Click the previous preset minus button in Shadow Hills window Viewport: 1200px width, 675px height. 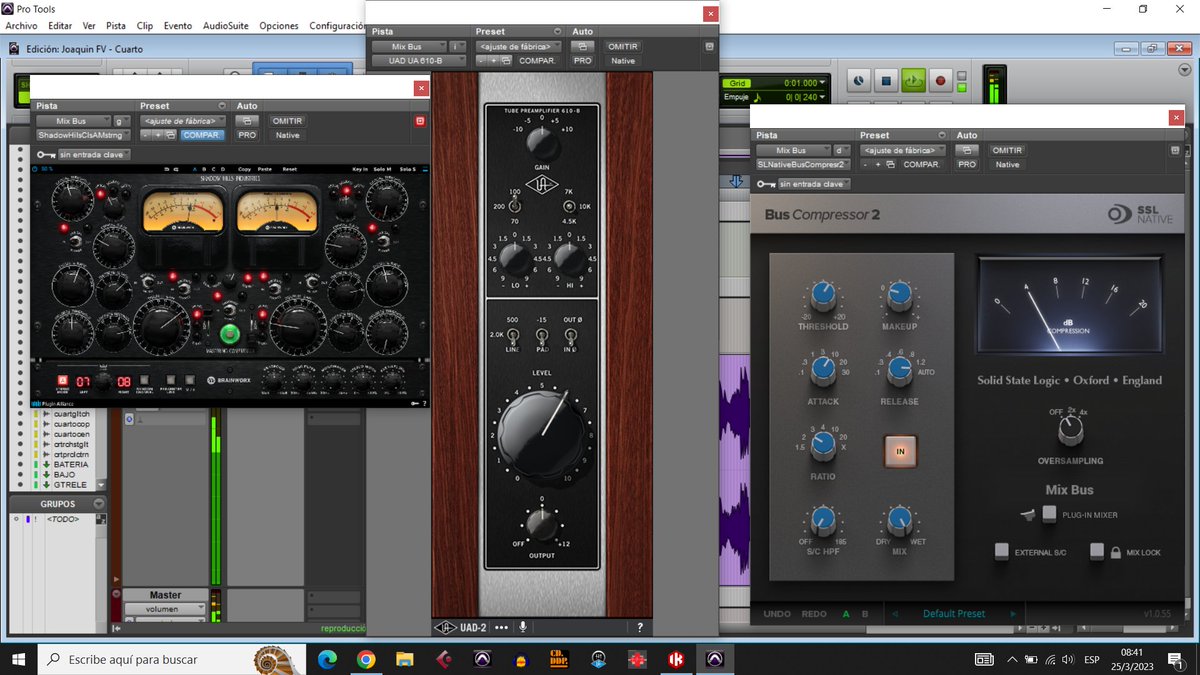tap(146, 135)
